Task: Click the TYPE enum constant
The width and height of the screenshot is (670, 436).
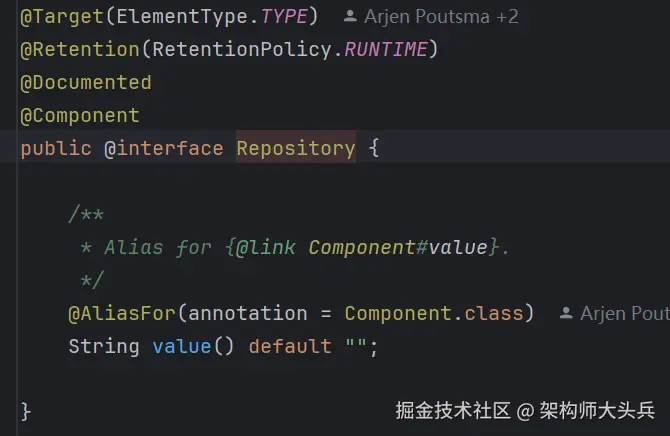Action: [284, 17]
